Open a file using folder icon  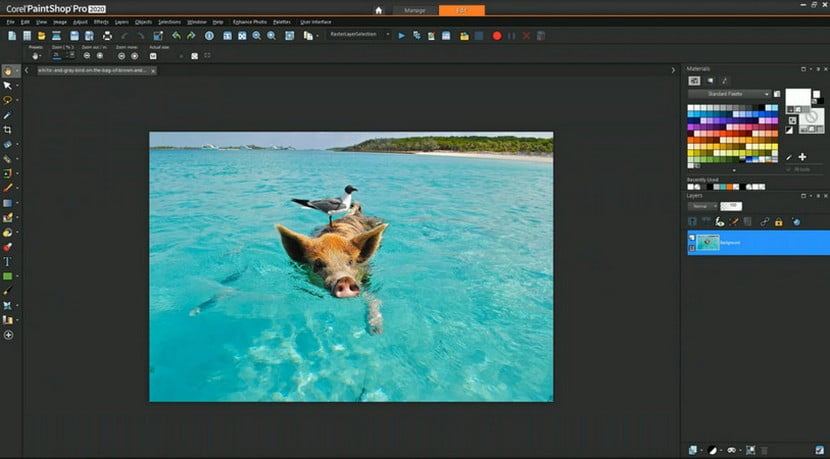(x=41, y=36)
